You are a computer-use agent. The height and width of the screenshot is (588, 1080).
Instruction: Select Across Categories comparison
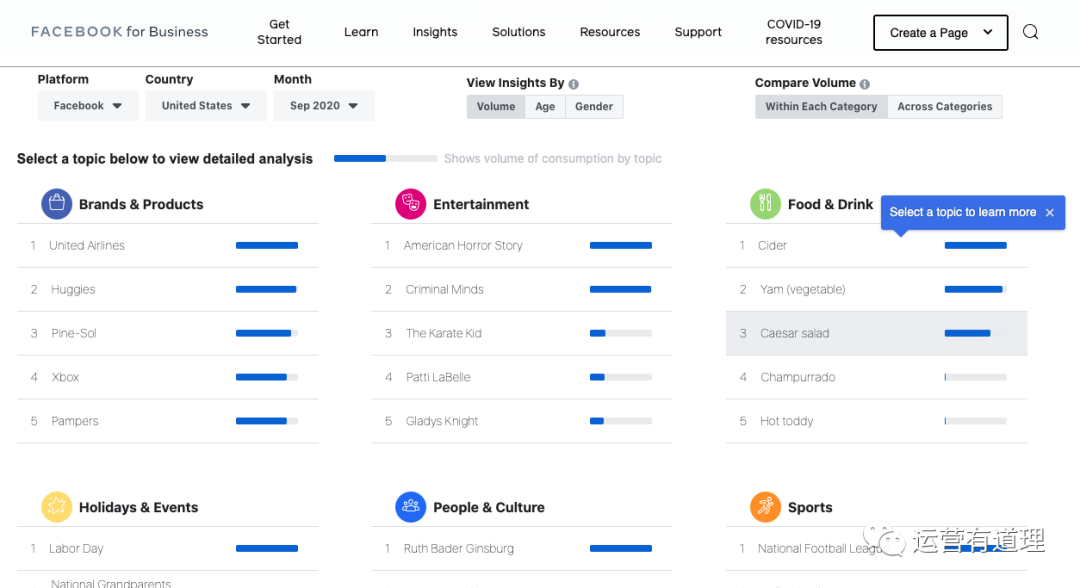click(944, 107)
